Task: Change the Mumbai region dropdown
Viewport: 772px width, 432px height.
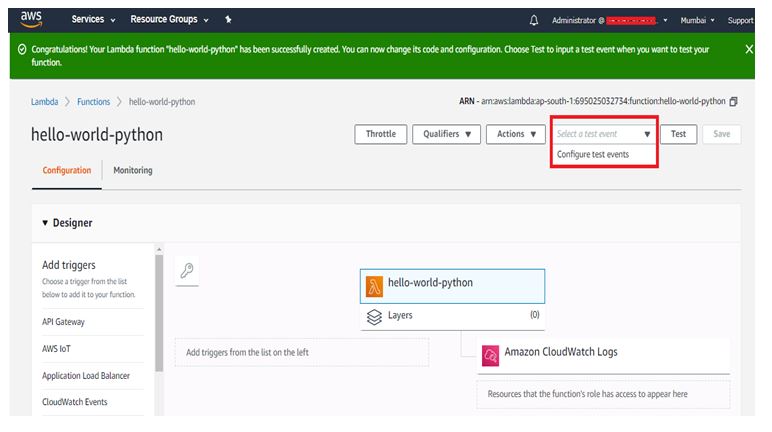Action: pyautogui.click(x=697, y=20)
